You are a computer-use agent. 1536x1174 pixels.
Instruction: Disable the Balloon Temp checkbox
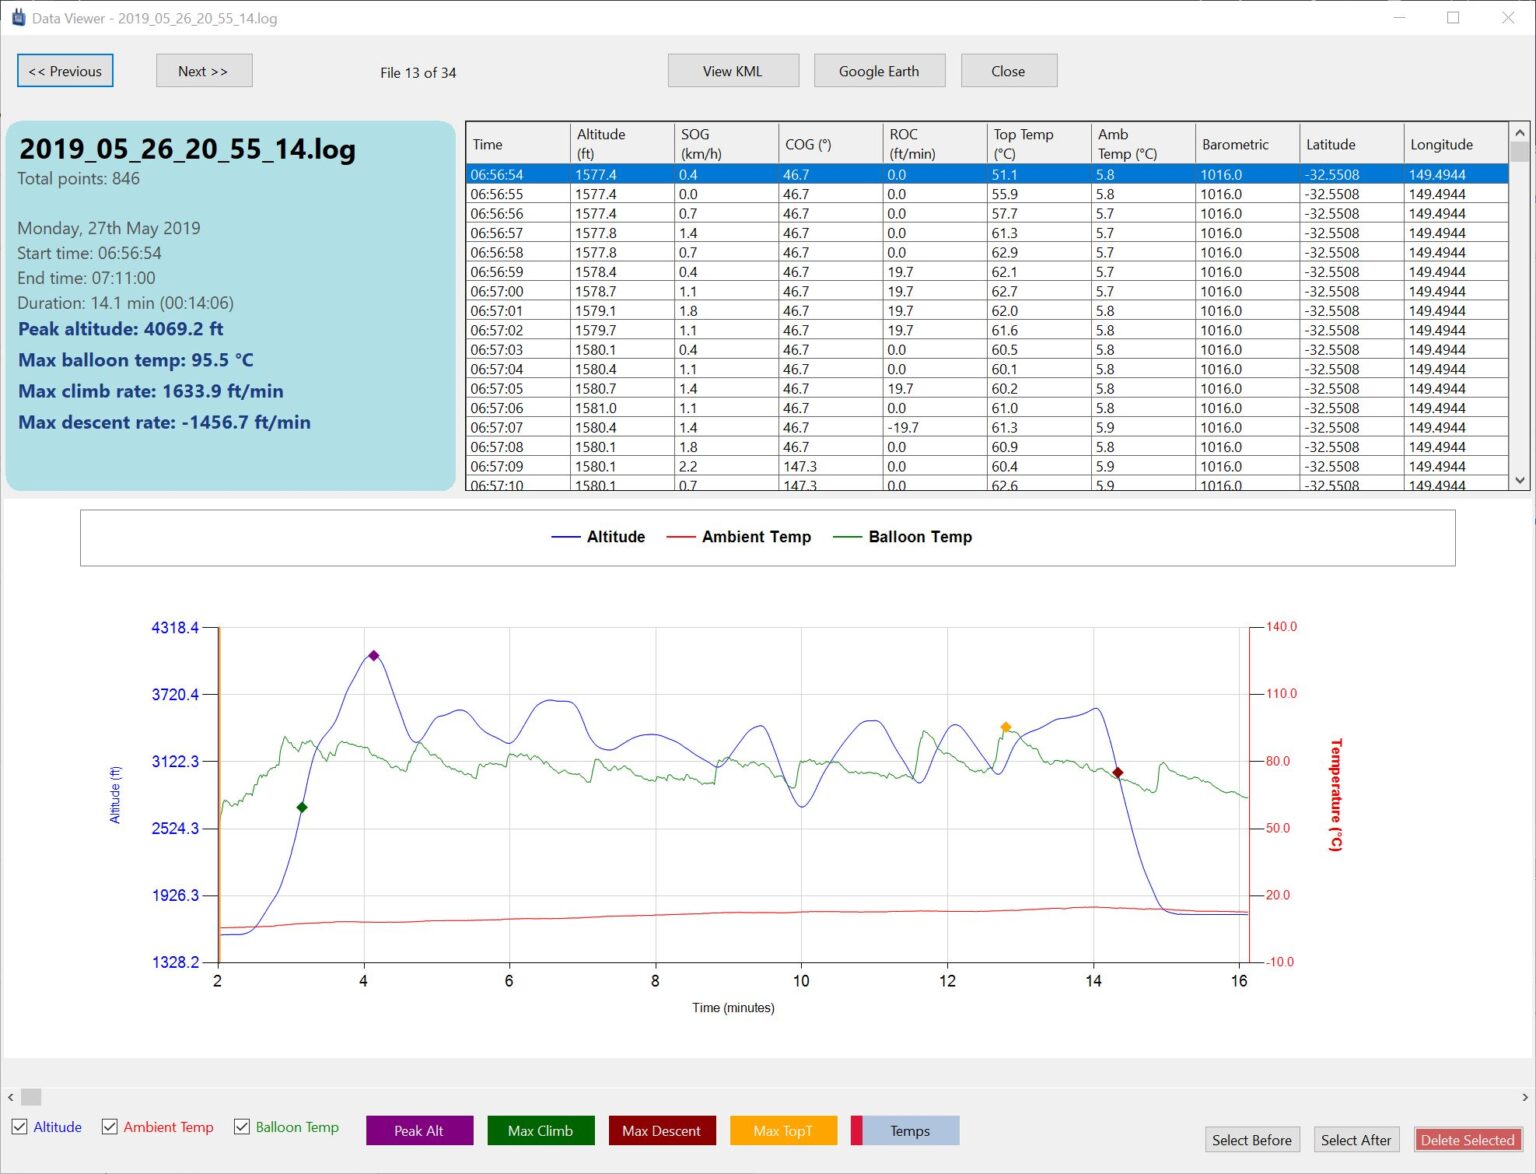coord(242,1127)
